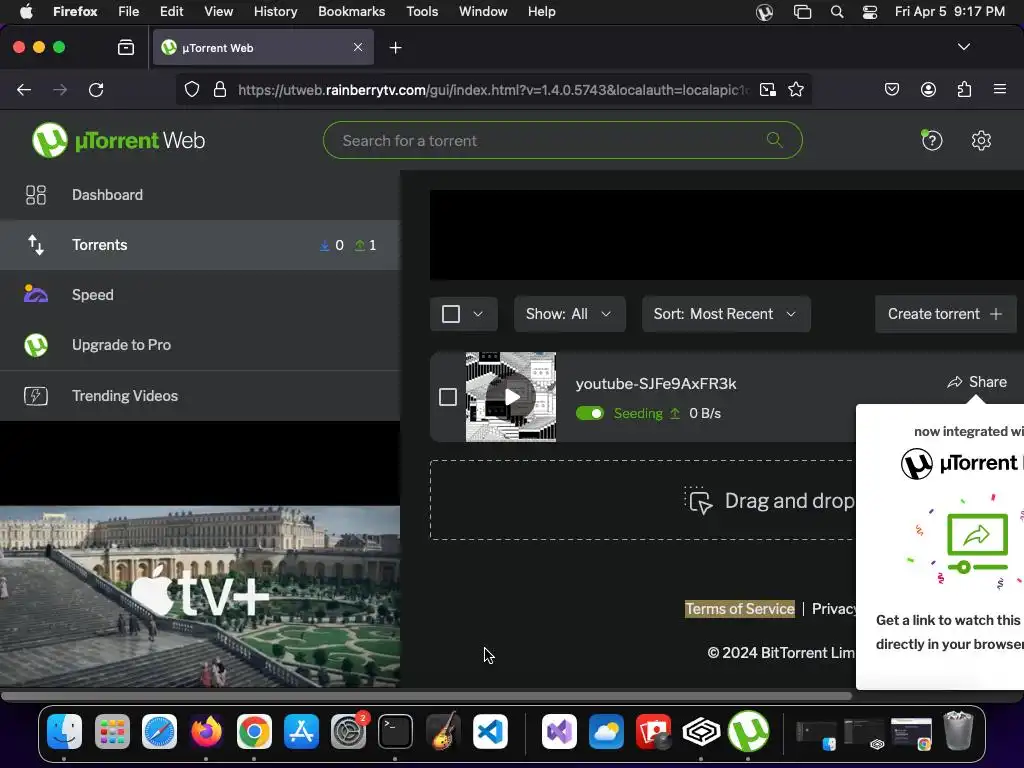Select Upgrade to Pro in sidebar
This screenshot has width=1024, height=768.
point(200,345)
